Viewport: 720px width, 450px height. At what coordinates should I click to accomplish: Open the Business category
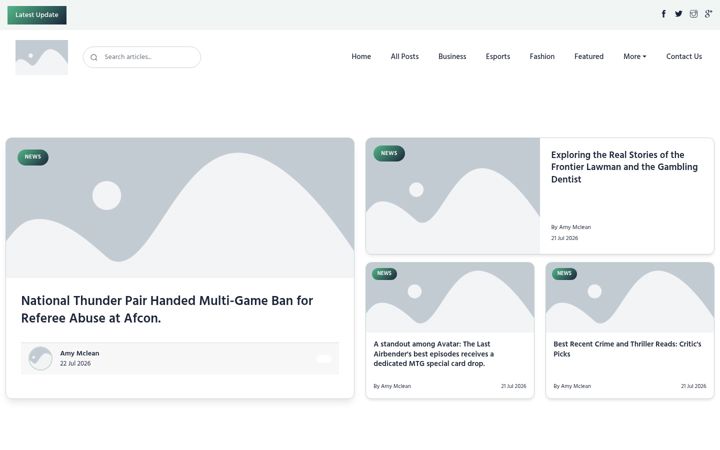coord(452,56)
